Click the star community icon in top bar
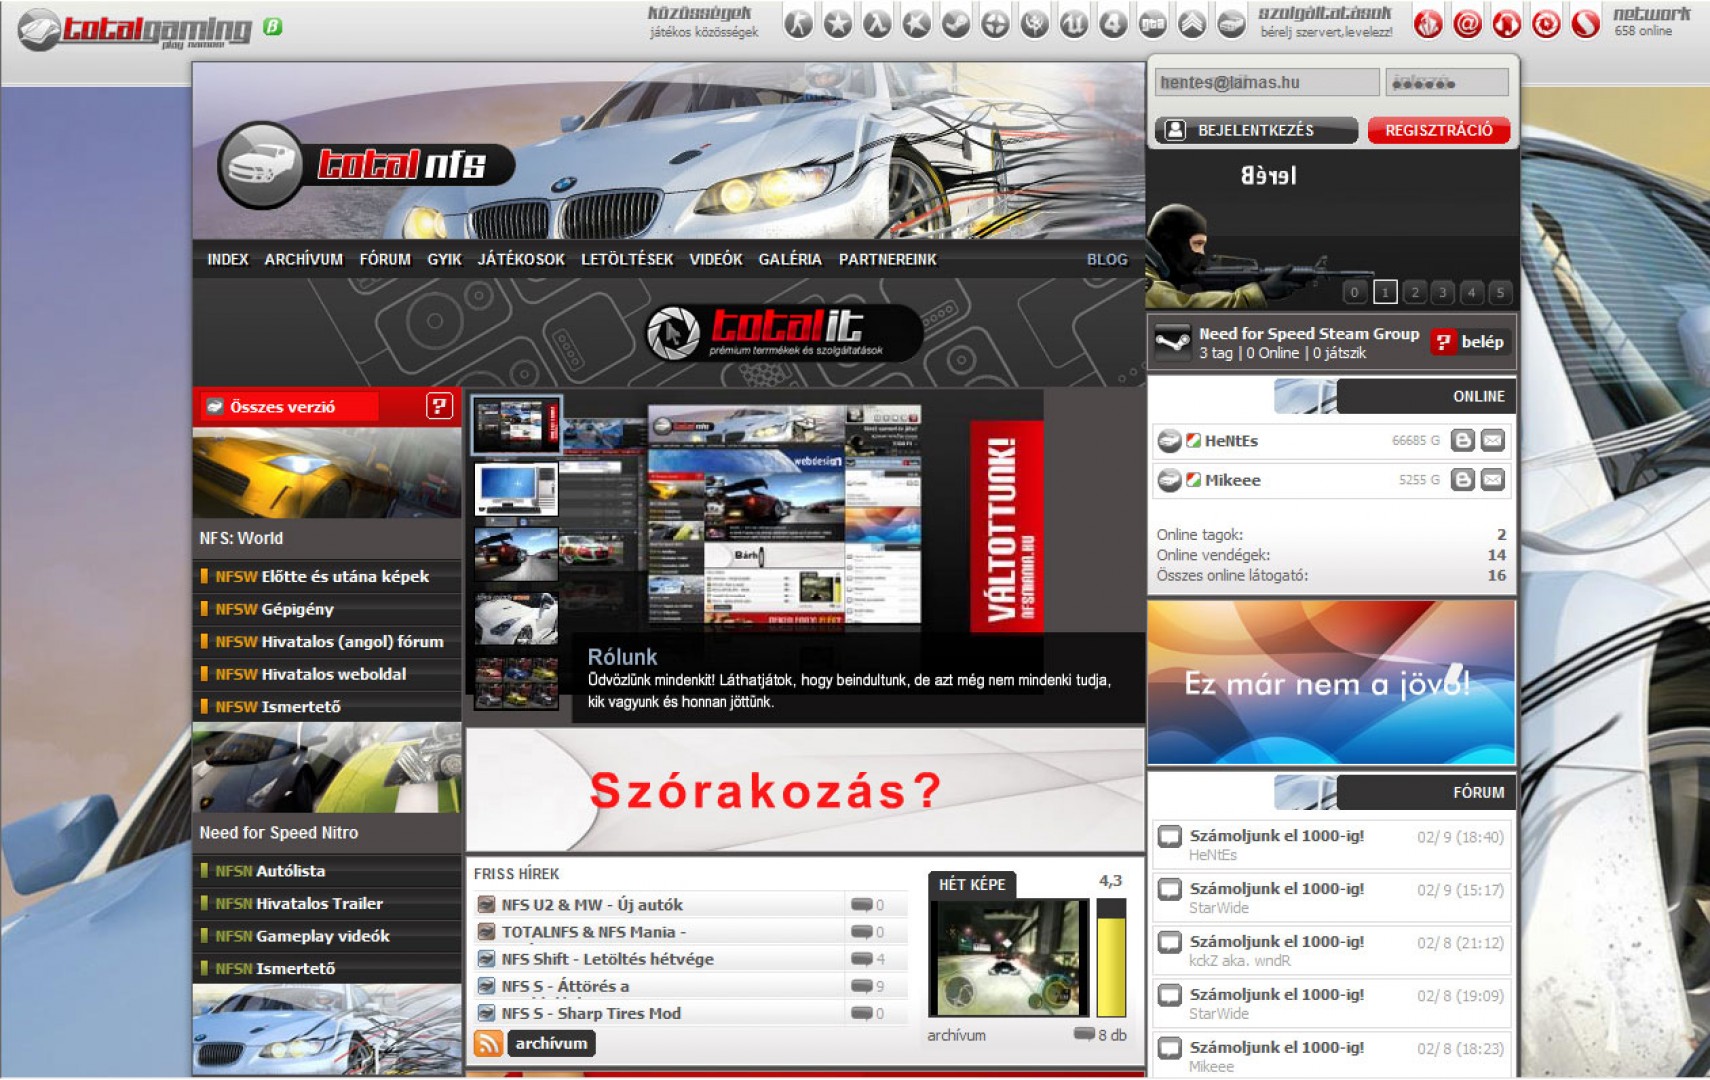1710x1080 pixels. (838, 23)
